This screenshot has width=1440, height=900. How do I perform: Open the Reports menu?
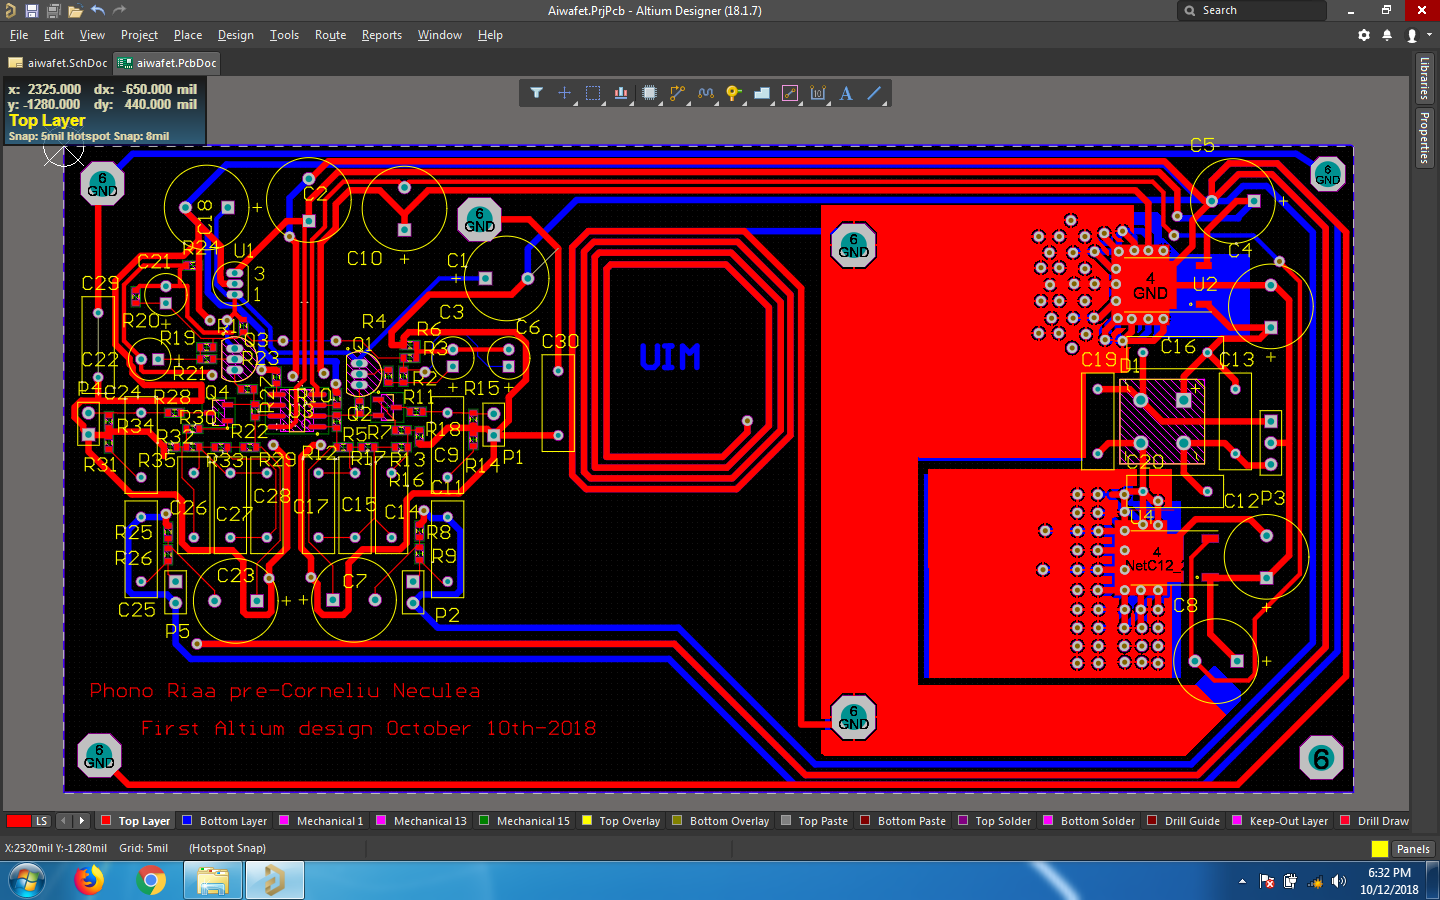pos(382,35)
